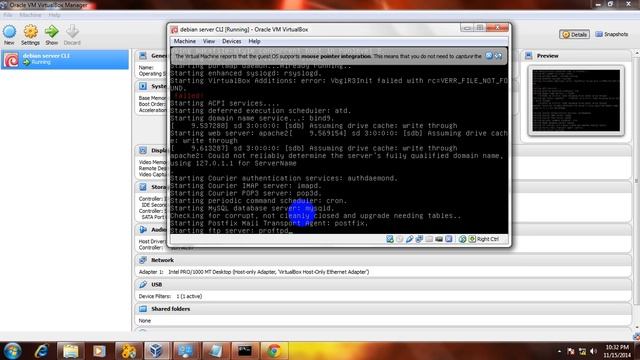Click the Shared folders section icon
This screenshot has height=360, width=640.
143,309
